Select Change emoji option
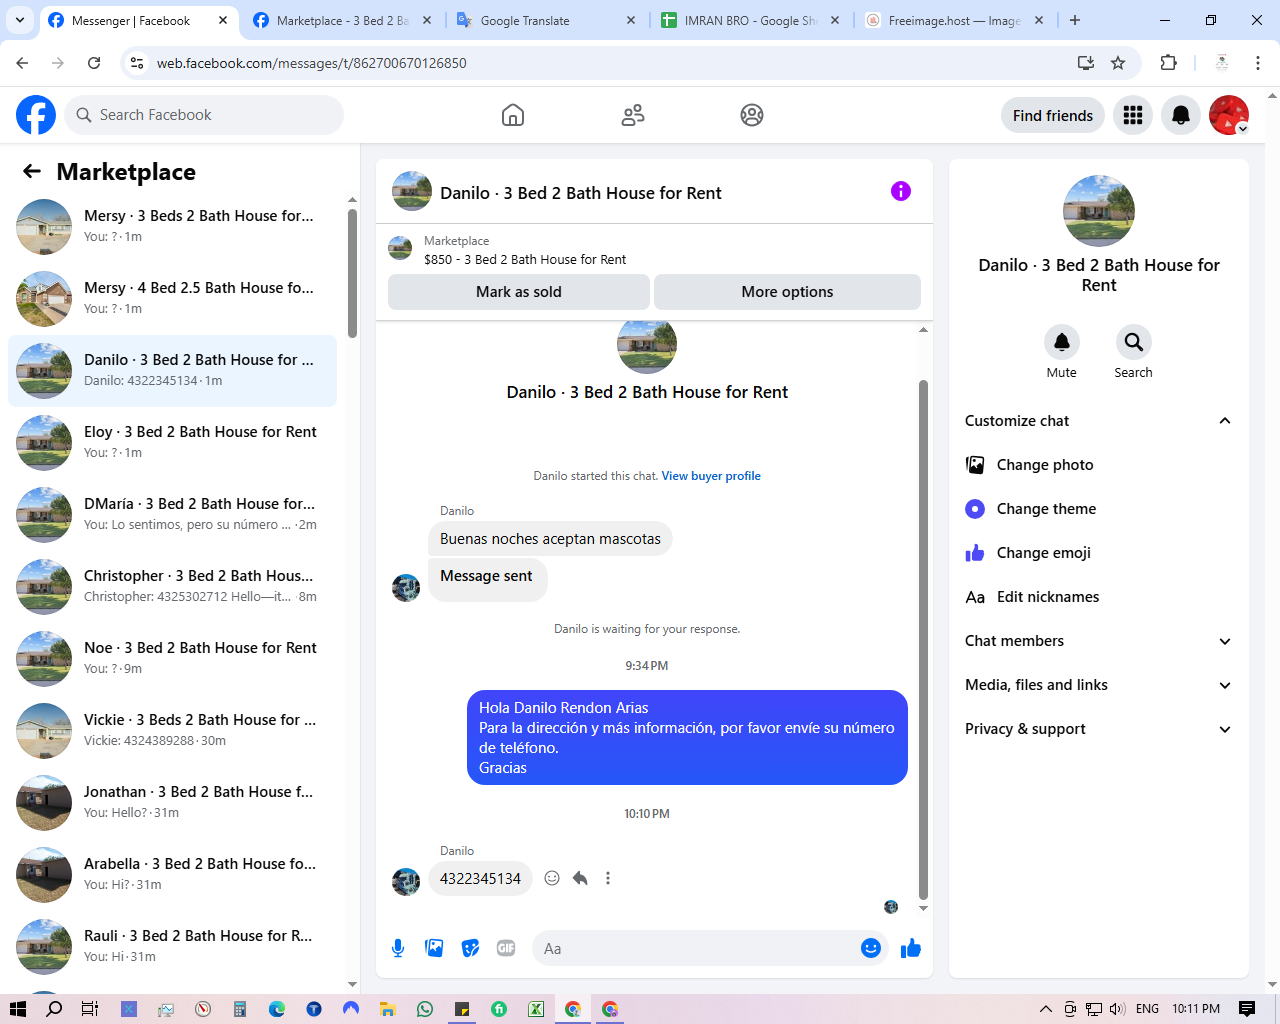The image size is (1280, 1024). point(1099,553)
